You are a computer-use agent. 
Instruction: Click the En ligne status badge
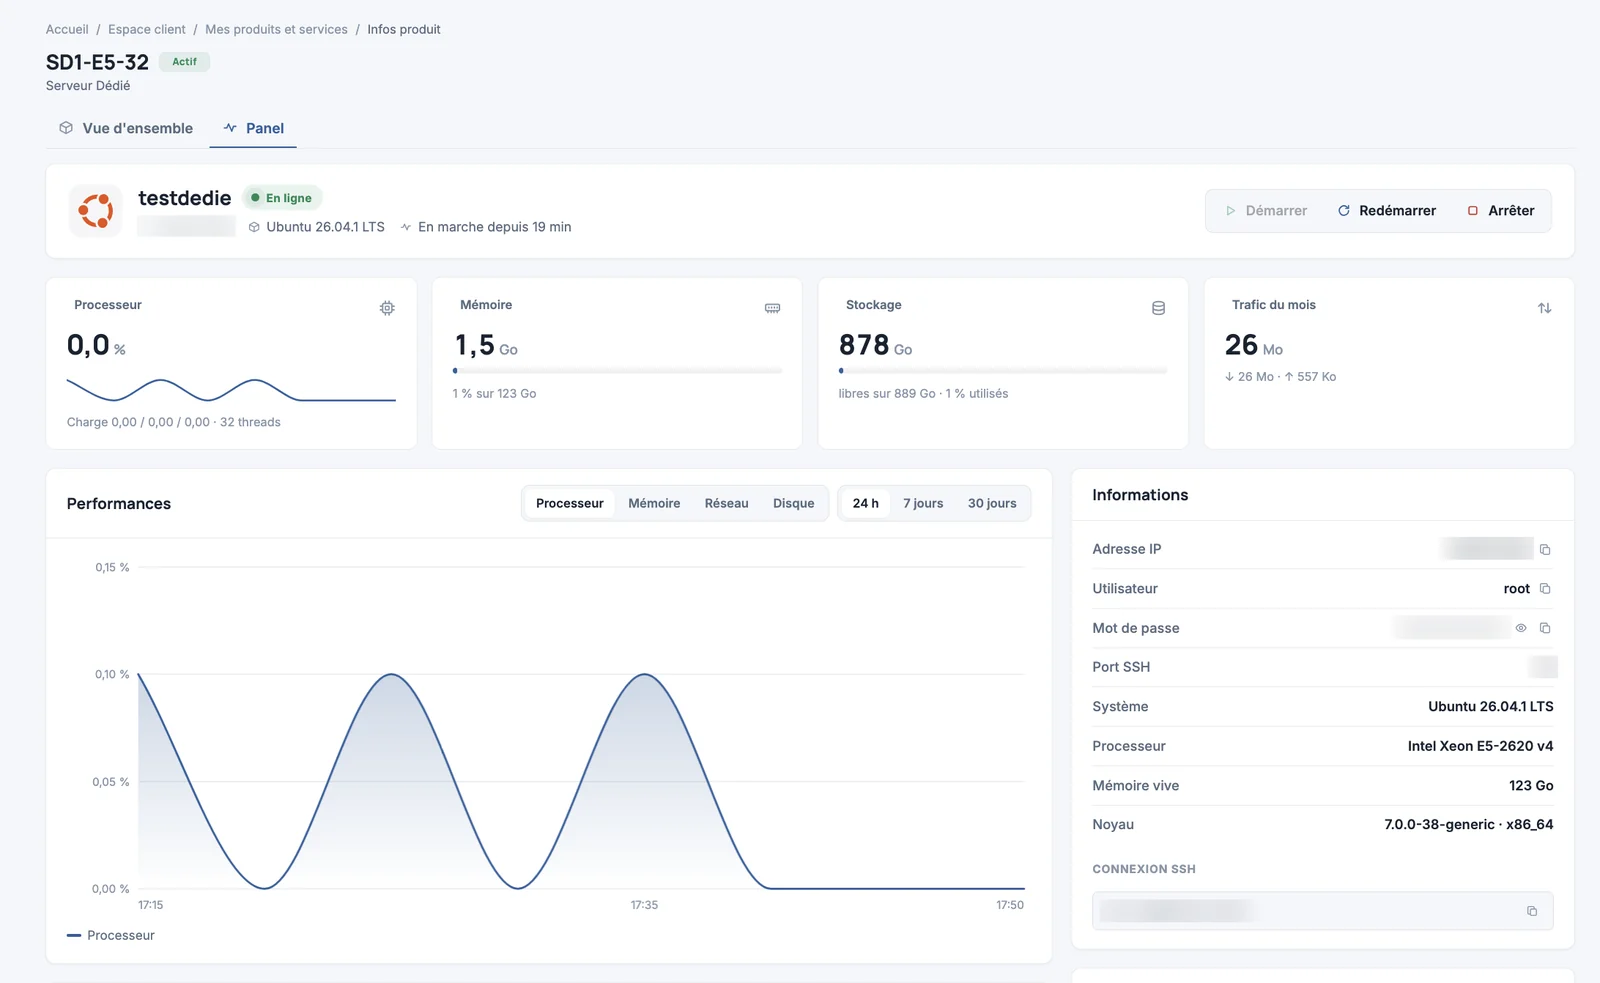[x=282, y=198]
